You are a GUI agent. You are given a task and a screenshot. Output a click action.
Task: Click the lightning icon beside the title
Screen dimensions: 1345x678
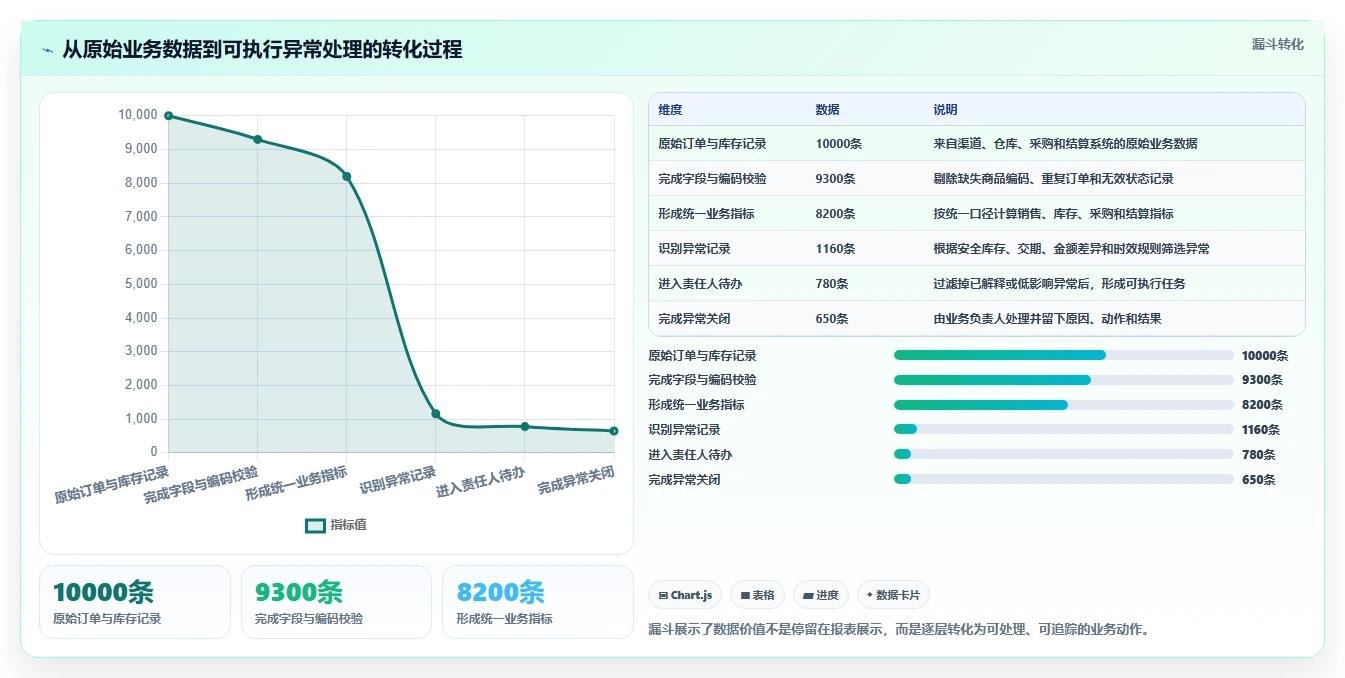tap(48, 50)
